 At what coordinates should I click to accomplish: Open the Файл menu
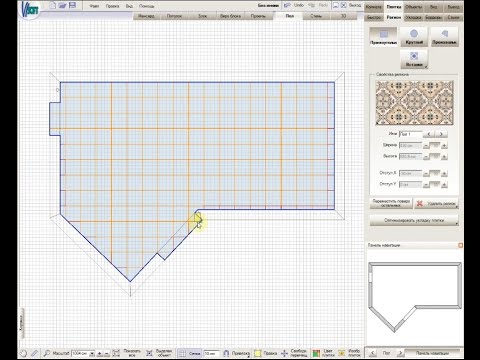tap(94, 6)
